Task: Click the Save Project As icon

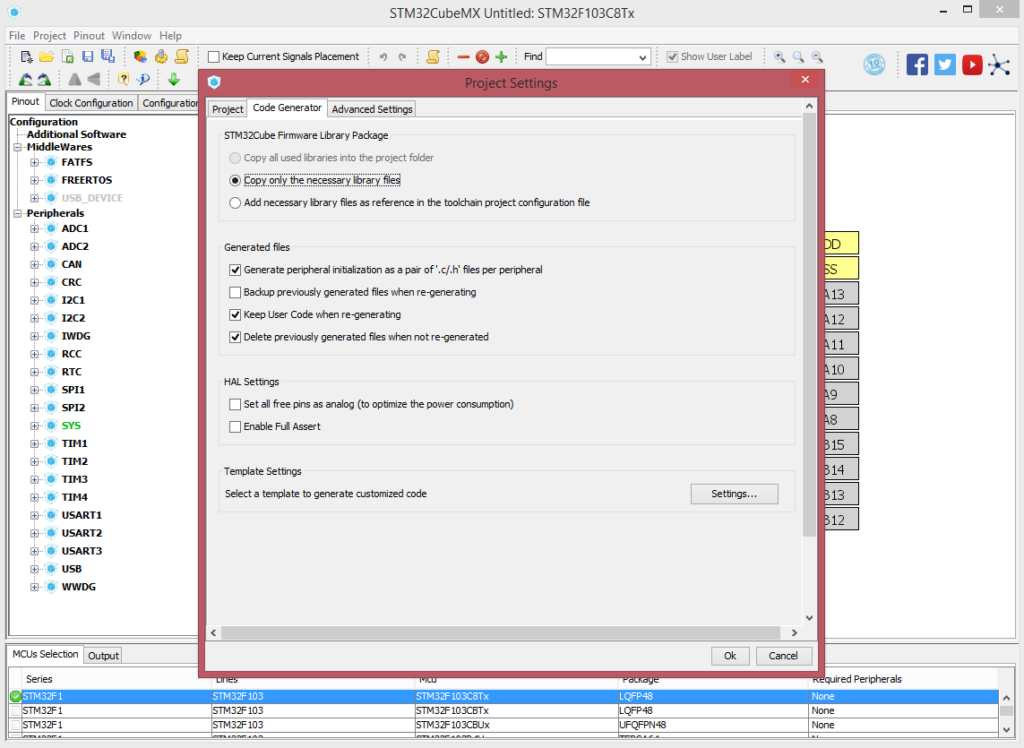Action: 108,57
